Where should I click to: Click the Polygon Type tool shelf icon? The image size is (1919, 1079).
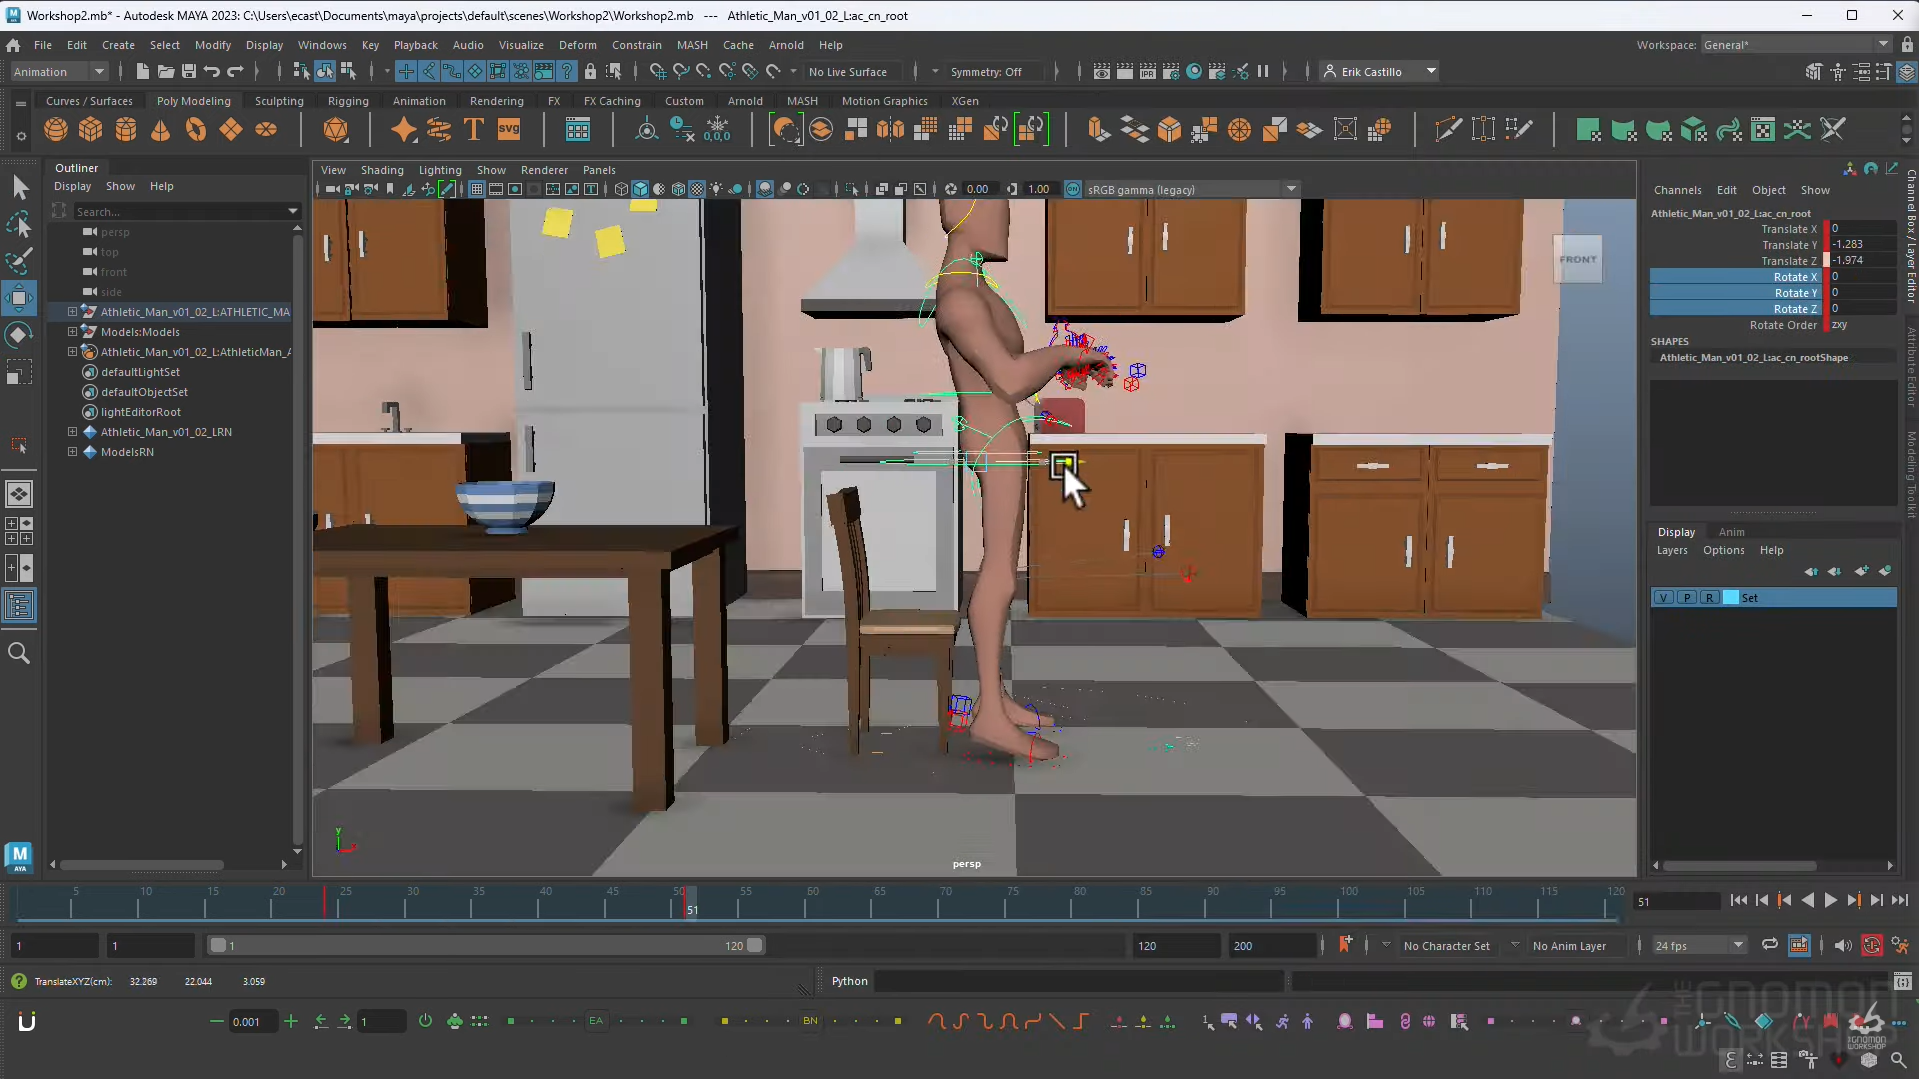click(x=474, y=130)
